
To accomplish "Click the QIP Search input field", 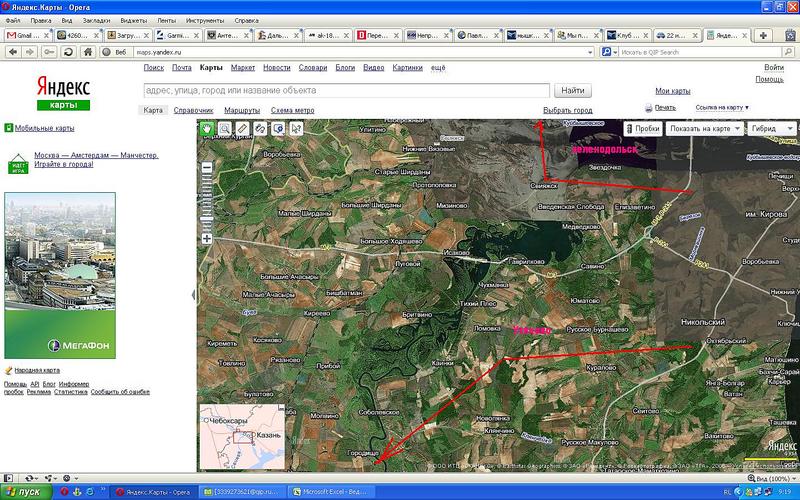I will click(x=701, y=52).
